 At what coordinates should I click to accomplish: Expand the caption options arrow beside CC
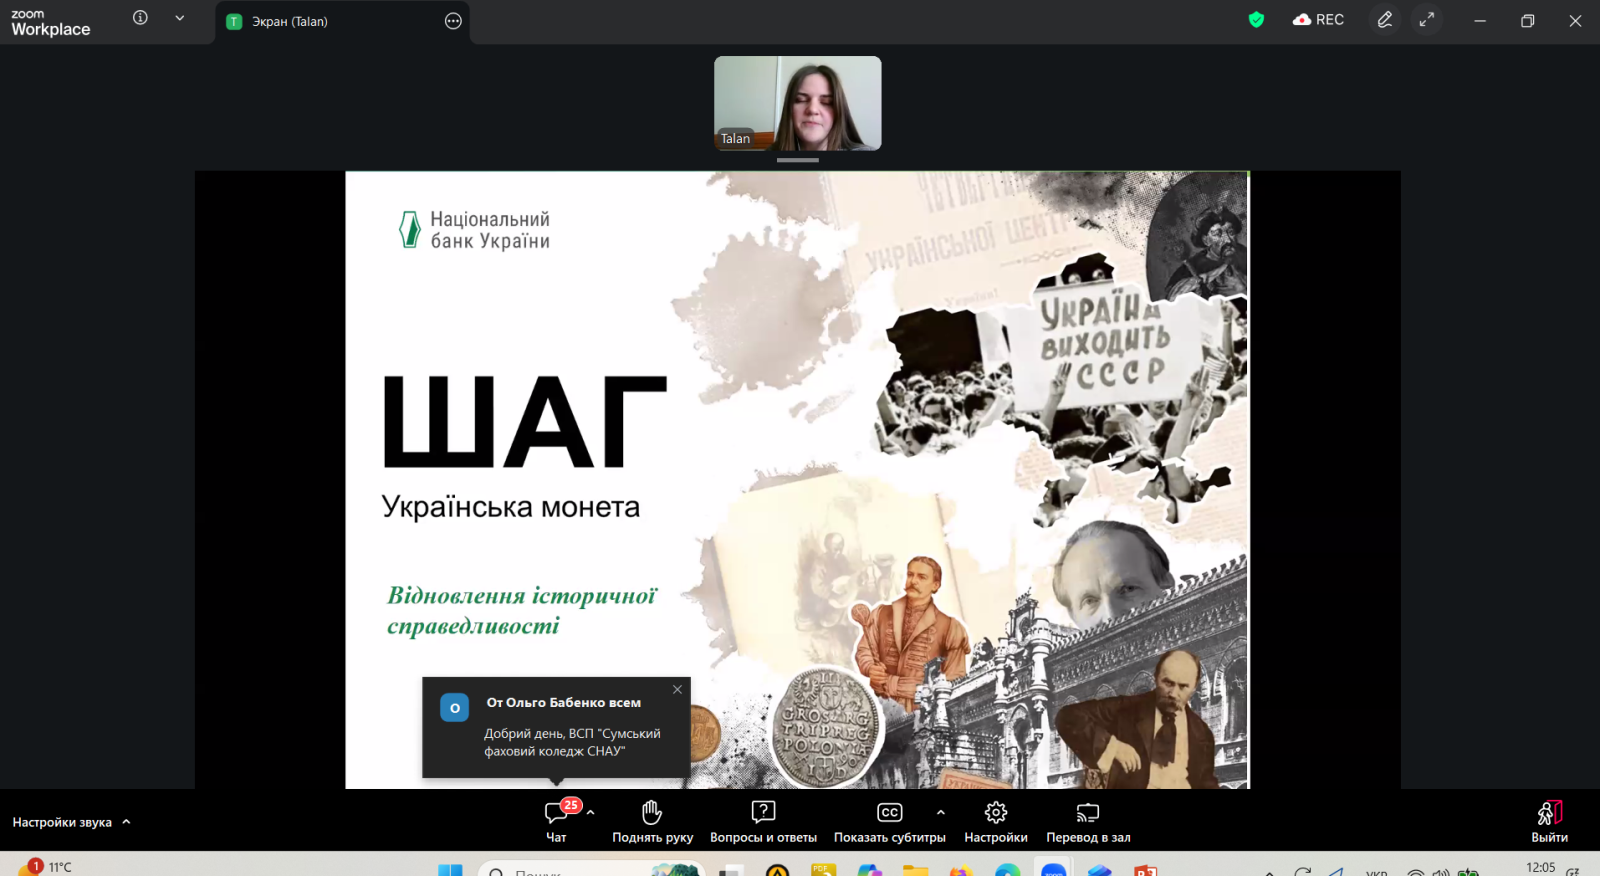[940, 812]
